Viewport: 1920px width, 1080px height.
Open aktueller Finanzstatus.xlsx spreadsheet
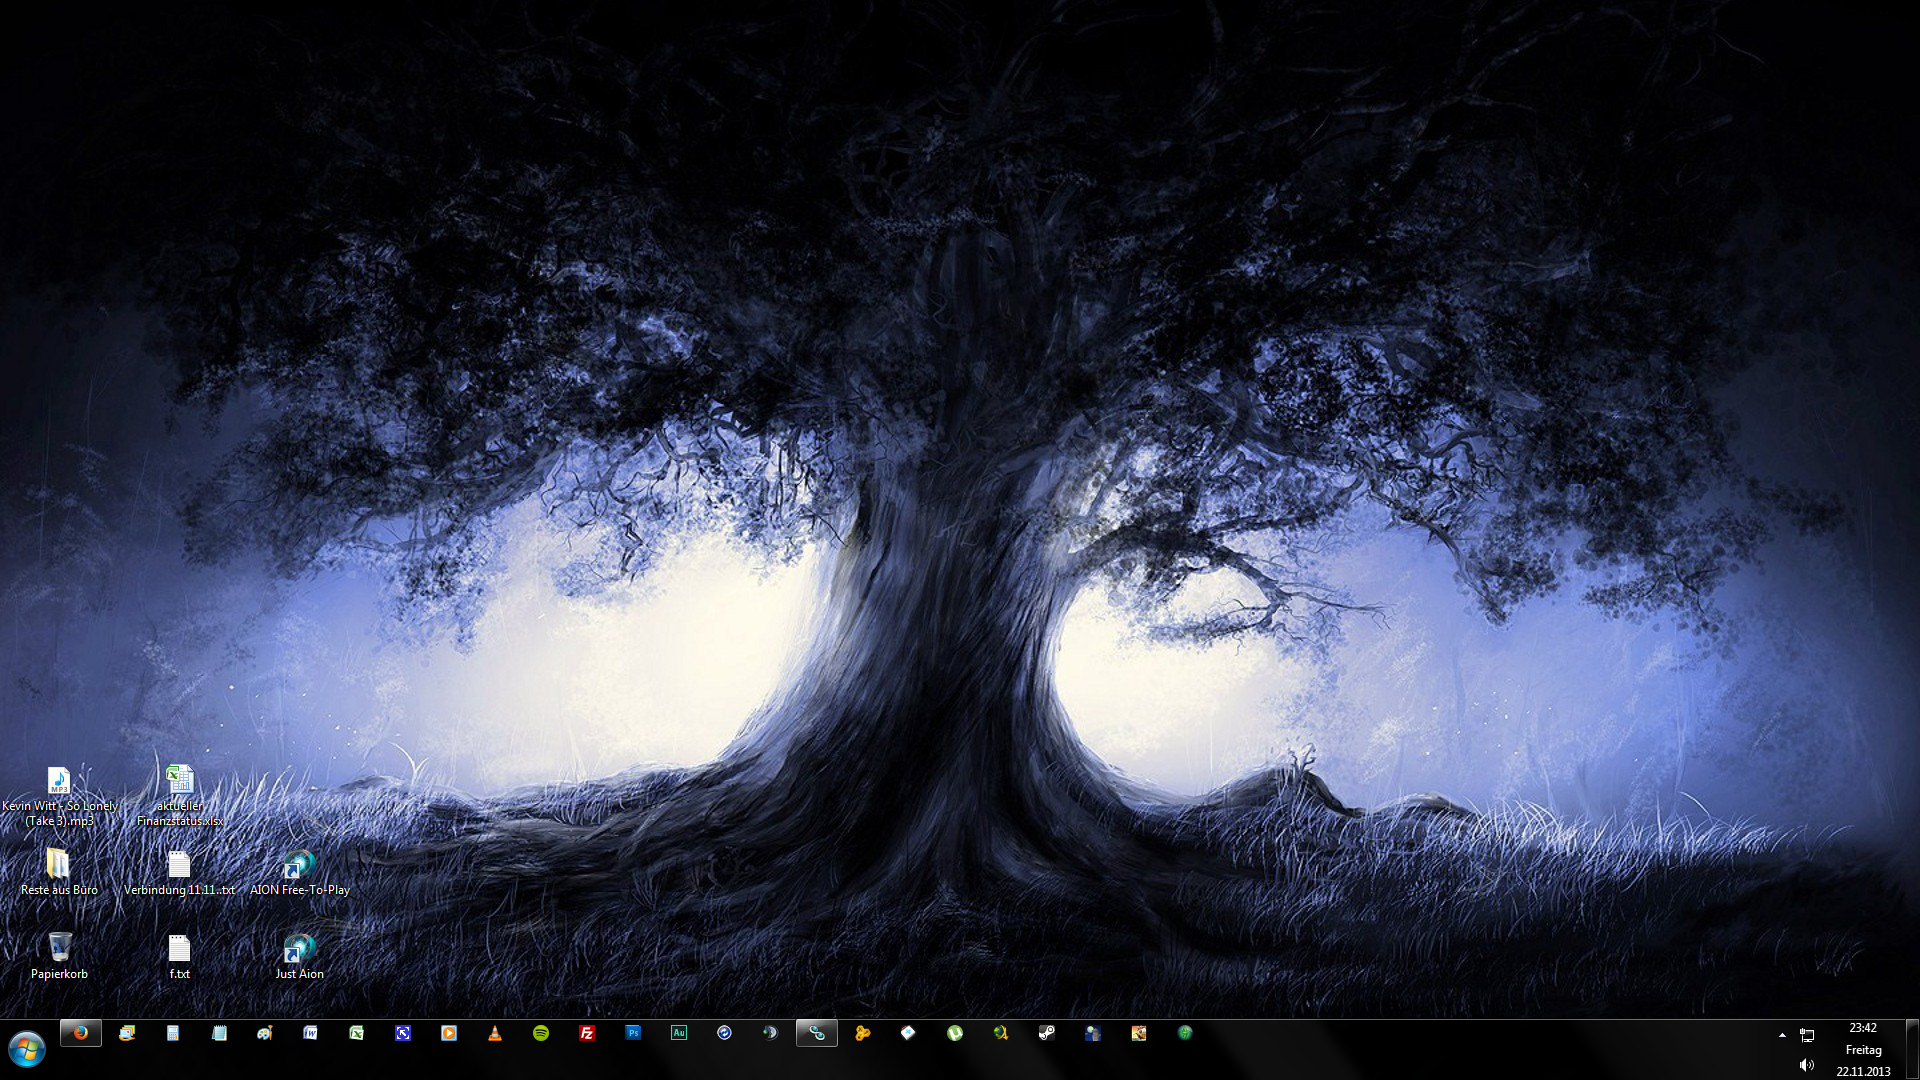tap(180, 797)
